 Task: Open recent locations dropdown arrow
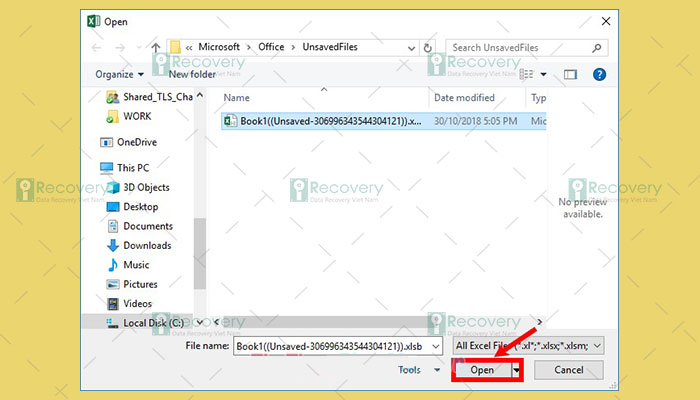pyautogui.click(x=139, y=47)
